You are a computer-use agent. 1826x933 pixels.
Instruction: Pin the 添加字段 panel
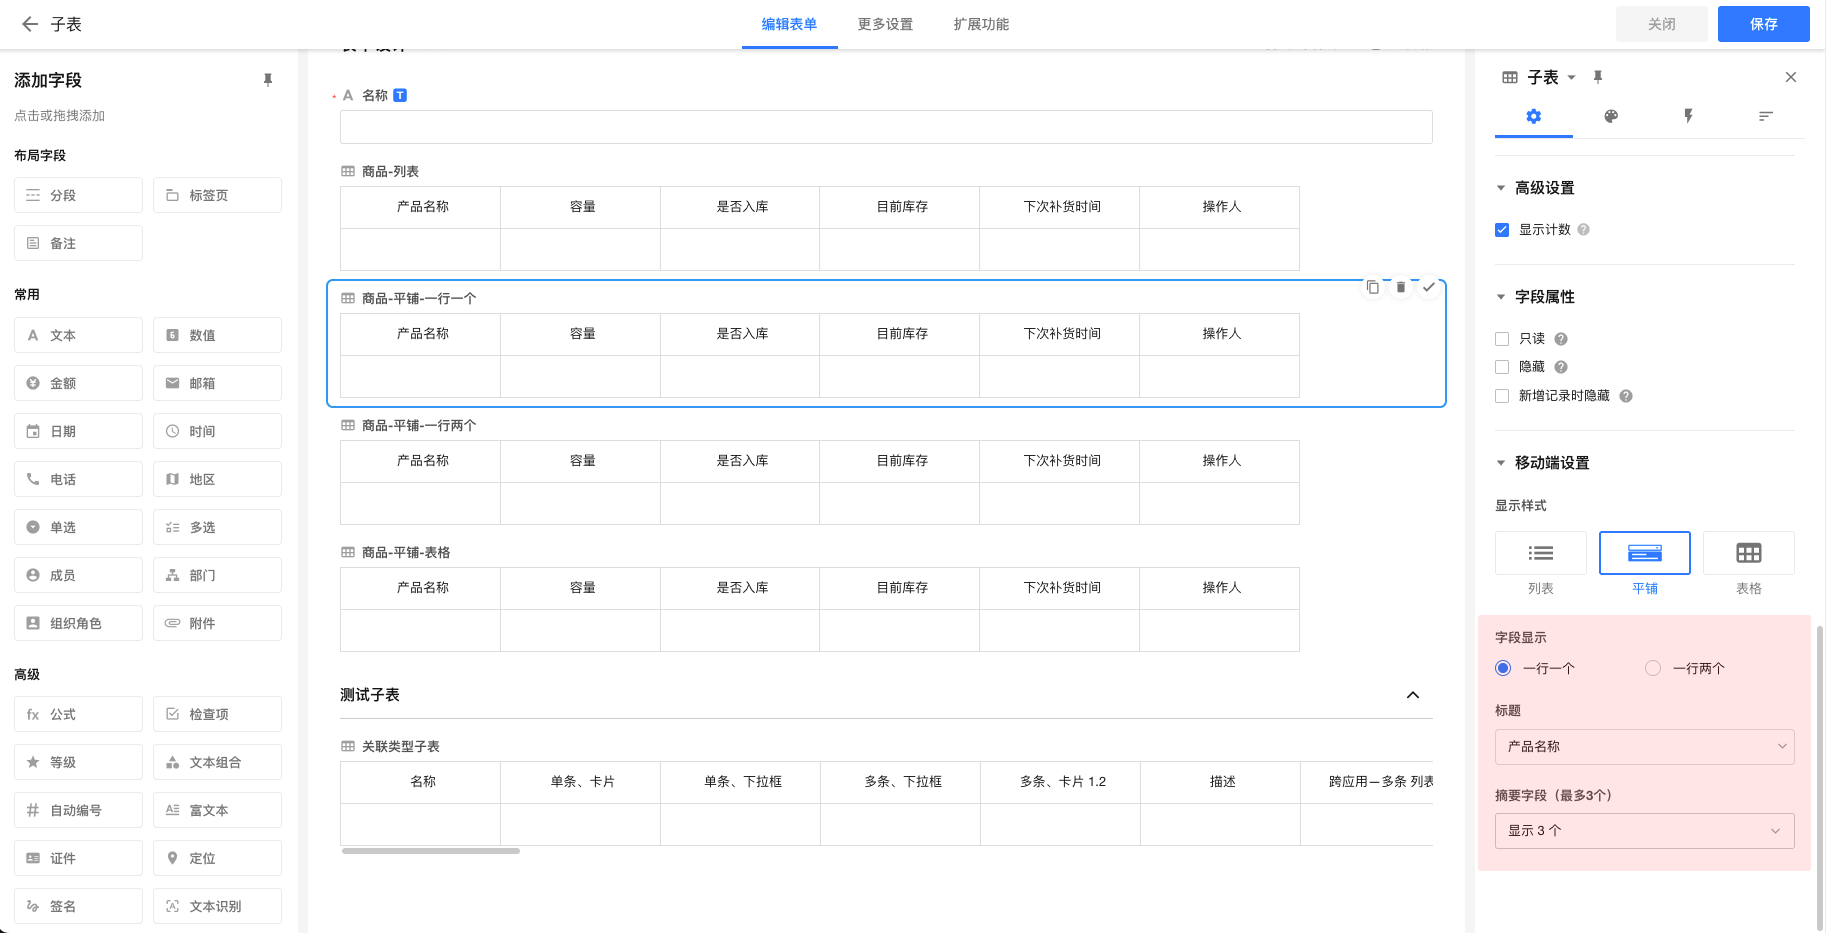tap(268, 80)
